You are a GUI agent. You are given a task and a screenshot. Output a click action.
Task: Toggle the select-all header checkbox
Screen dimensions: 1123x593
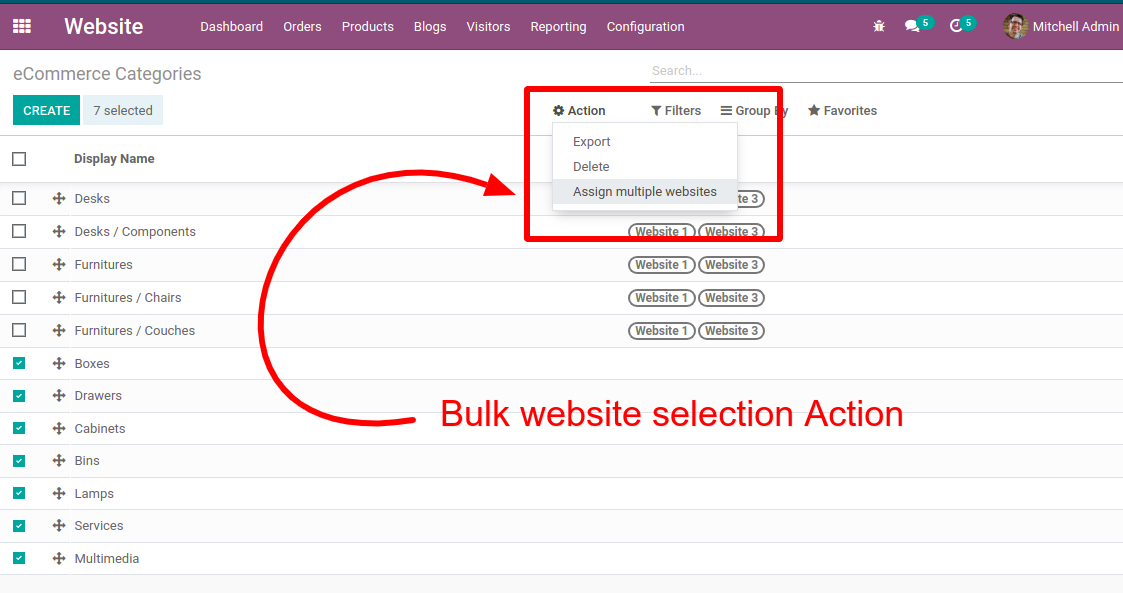pos(19,159)
